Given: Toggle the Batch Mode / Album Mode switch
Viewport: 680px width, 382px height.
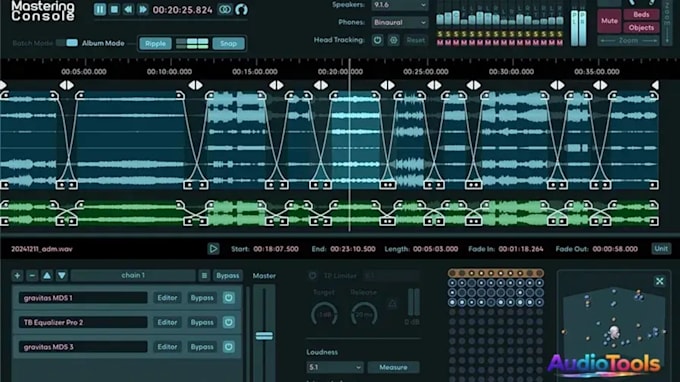Looking at the screenshot, I should (x=67, y=43).
